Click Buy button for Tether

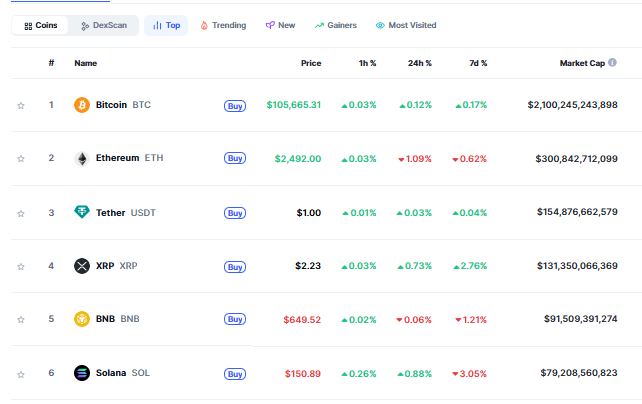point(235,213)
